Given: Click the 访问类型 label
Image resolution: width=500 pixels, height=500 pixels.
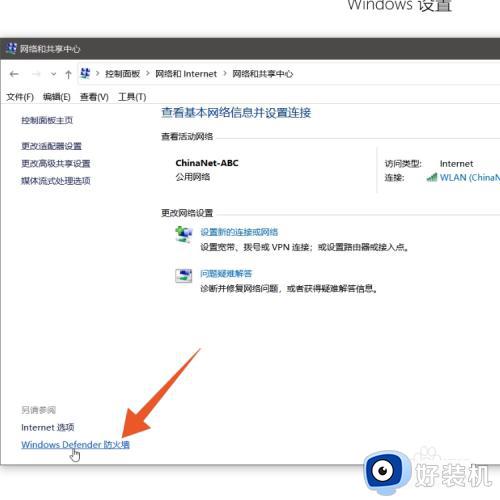Looking at the screenshot, I should pyautogui.click(x=403, y=164).
